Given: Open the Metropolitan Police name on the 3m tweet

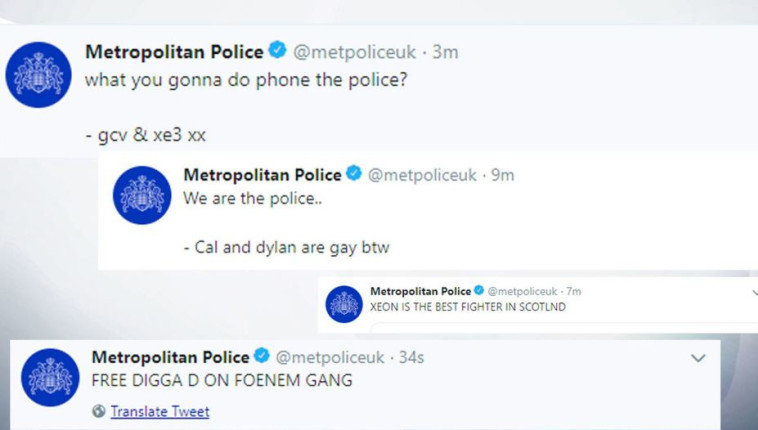Looking at the screenshot, I should (x=174, y=51).
